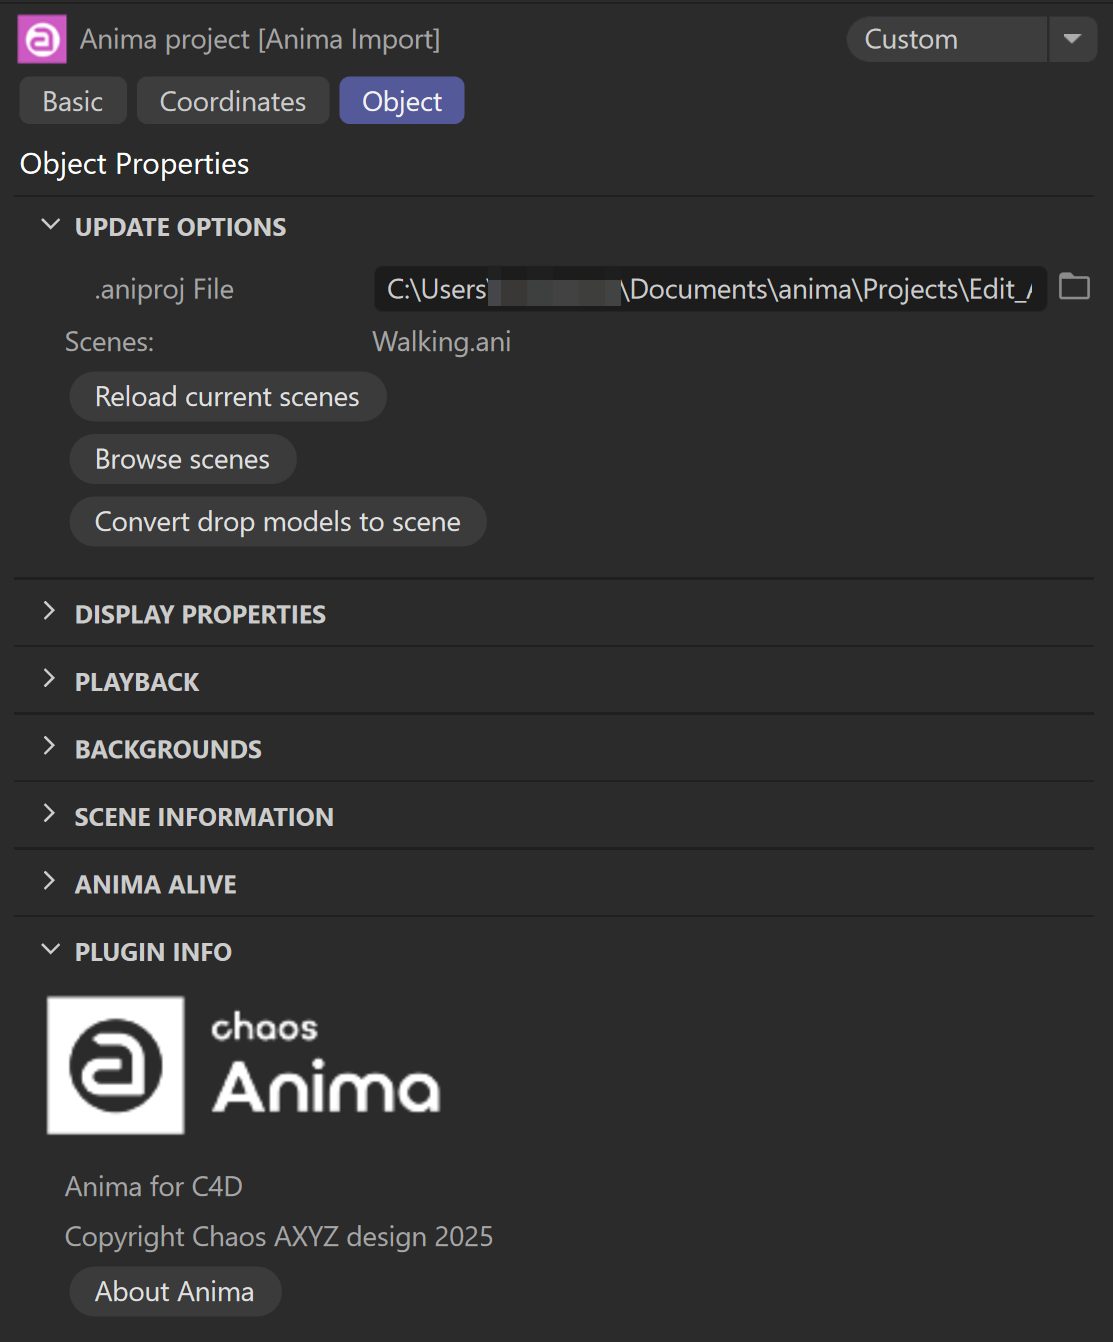The height and width of the screenshot is (1342, 1113).
Task: Select the Object tab
Action: (402, 101)
